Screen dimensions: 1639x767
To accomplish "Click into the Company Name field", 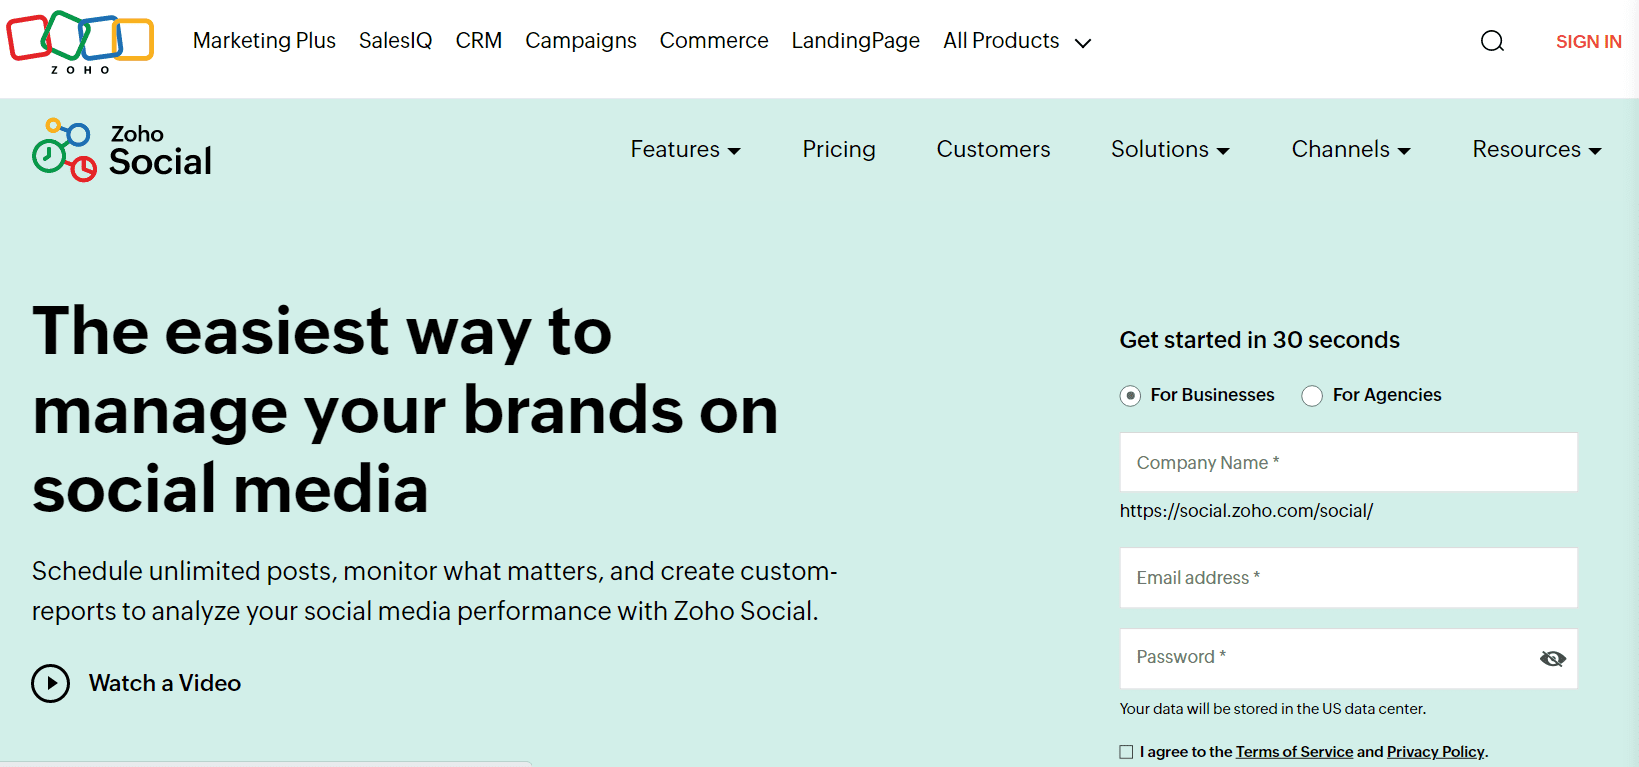I will 1348,462.
